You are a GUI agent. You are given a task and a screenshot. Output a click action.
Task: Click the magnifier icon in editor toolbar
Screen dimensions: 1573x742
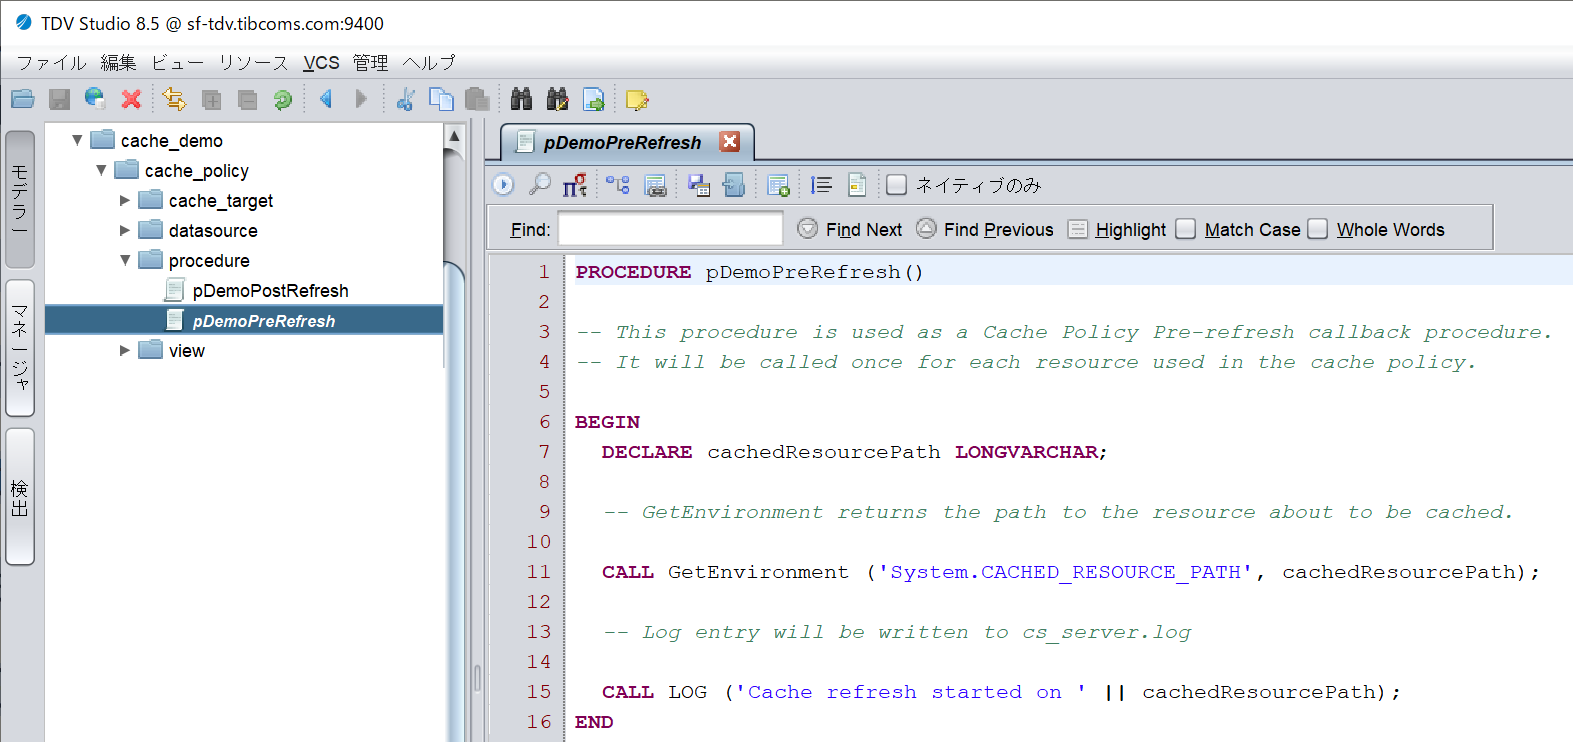539,184
